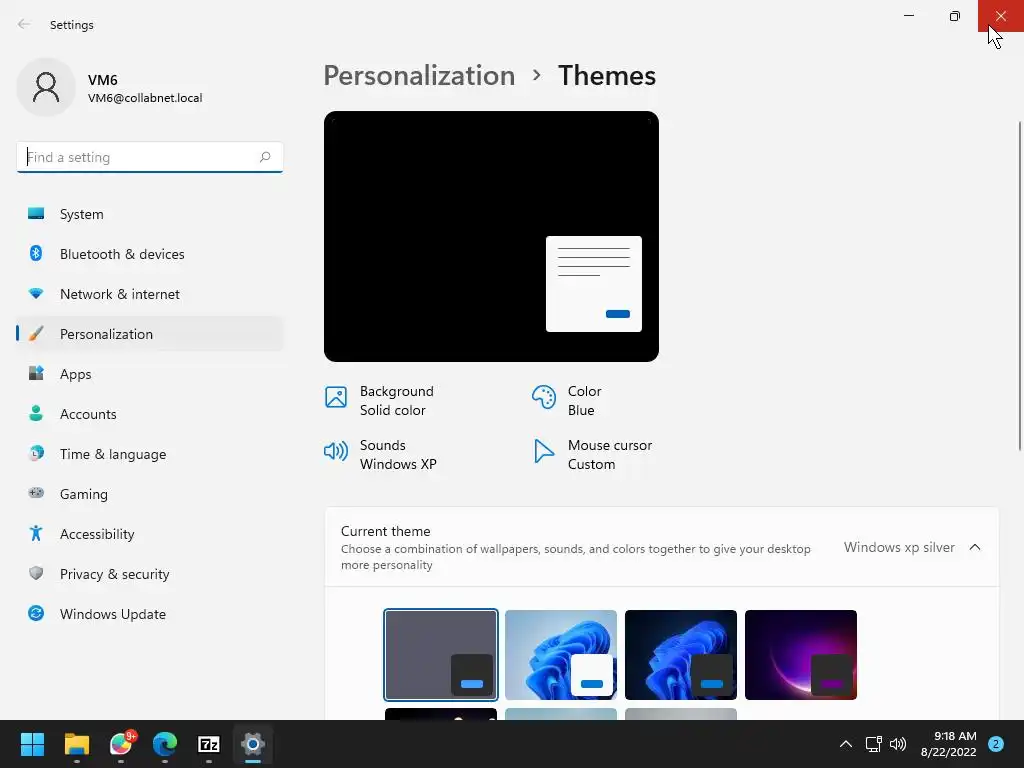This screenshot has width=1024, height=768.
Task: Show hidden system tray icons
Action: [846, 744]
